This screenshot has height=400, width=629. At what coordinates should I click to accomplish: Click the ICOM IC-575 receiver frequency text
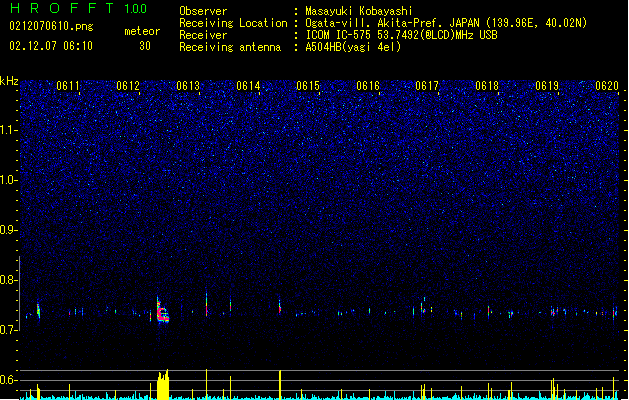coord(402,35)
